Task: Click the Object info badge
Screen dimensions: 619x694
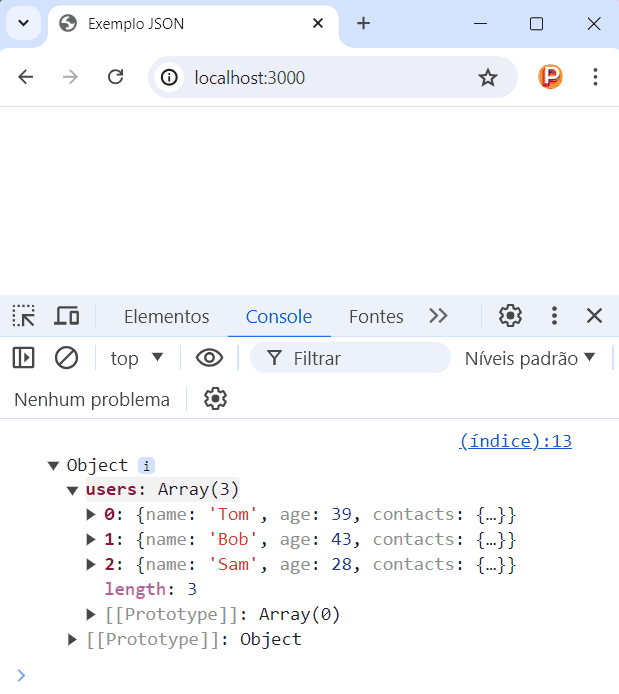Action: click(x=146, y=466)
